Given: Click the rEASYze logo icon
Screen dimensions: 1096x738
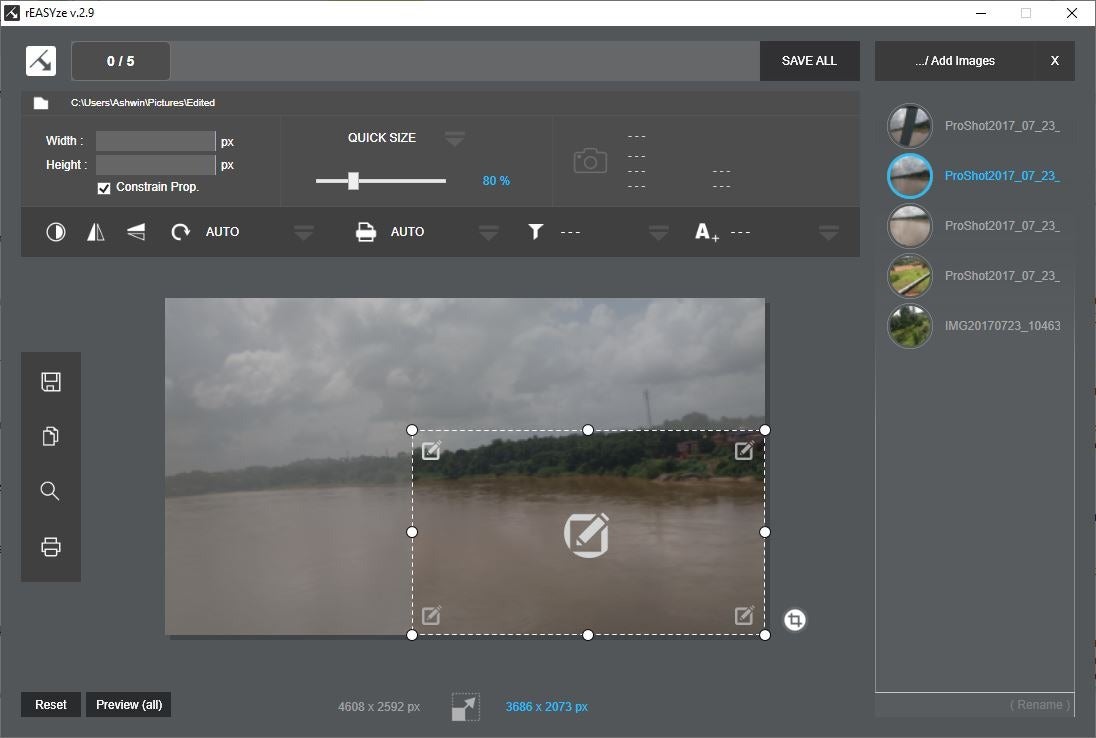Looking at the screenshot, I should pyautogui.click(x=41, y=61).
